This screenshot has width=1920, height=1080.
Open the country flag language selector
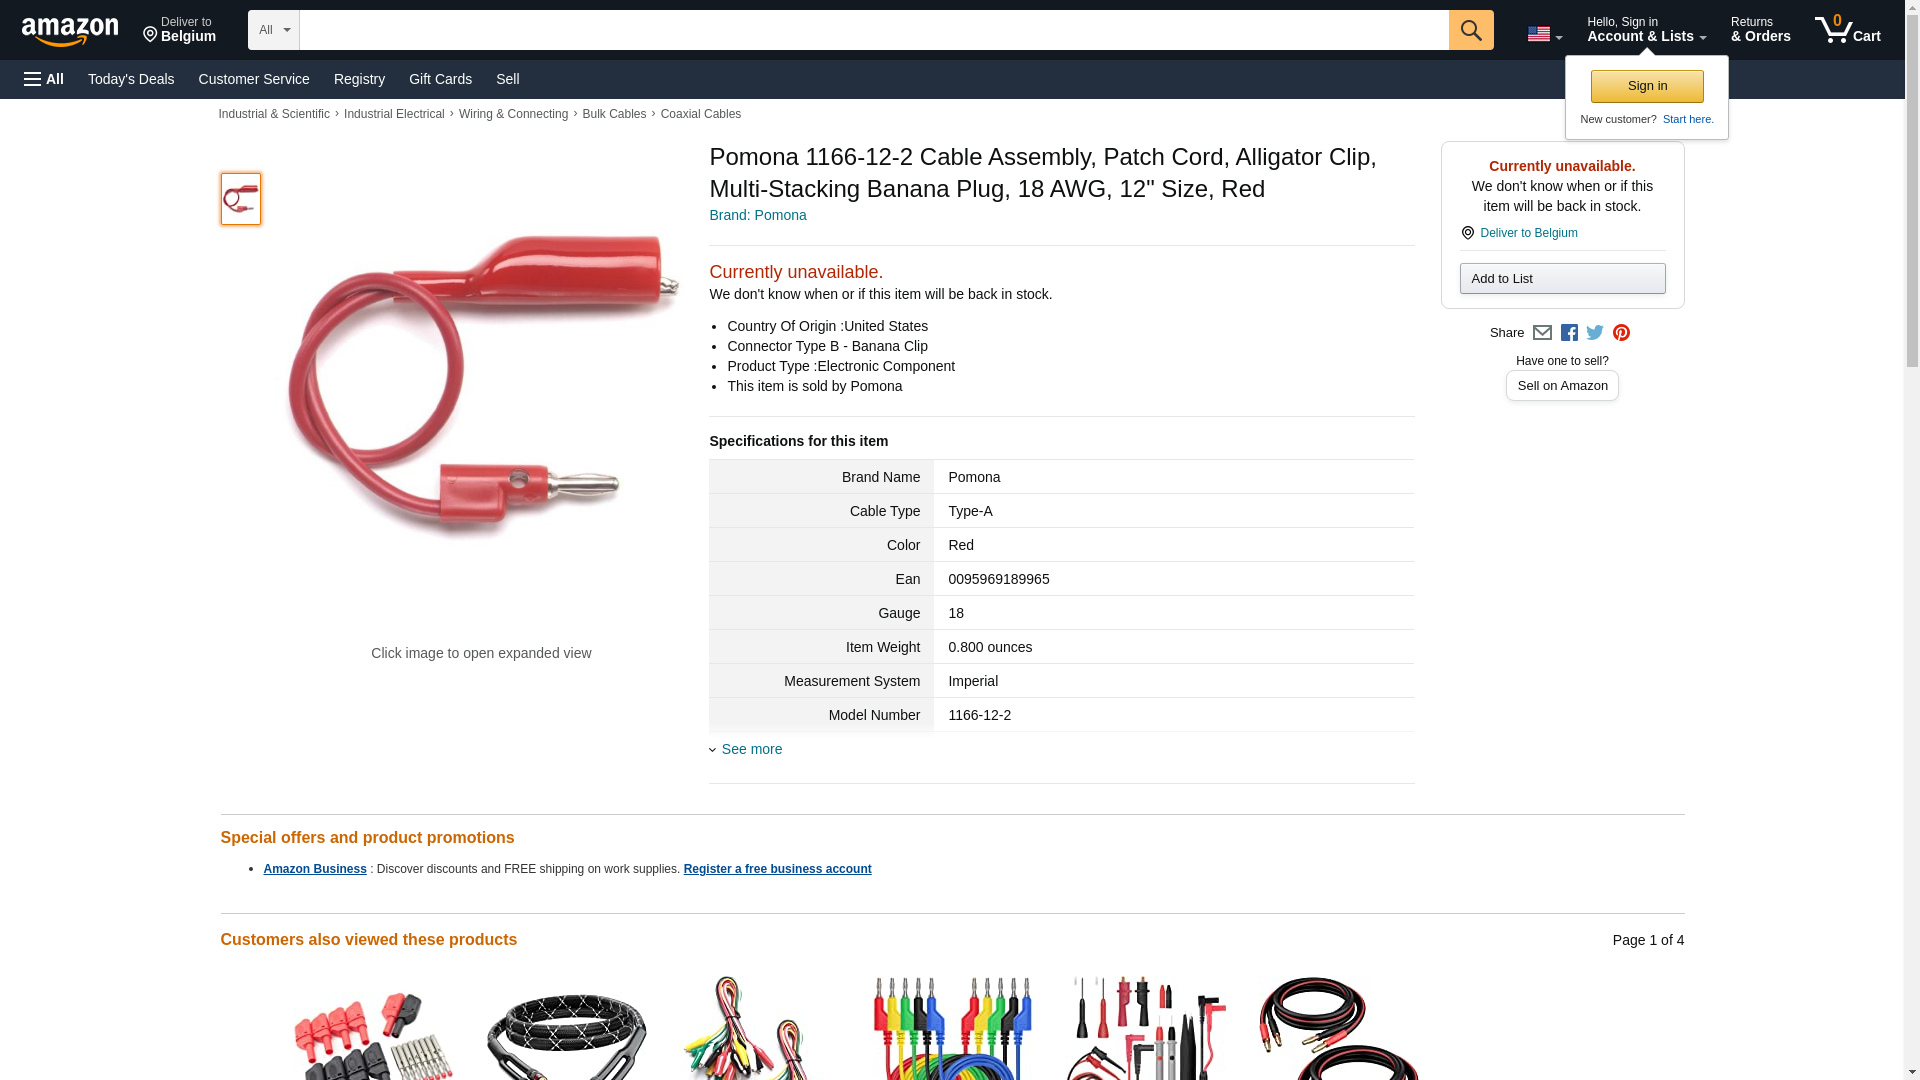pos(1544,35)
